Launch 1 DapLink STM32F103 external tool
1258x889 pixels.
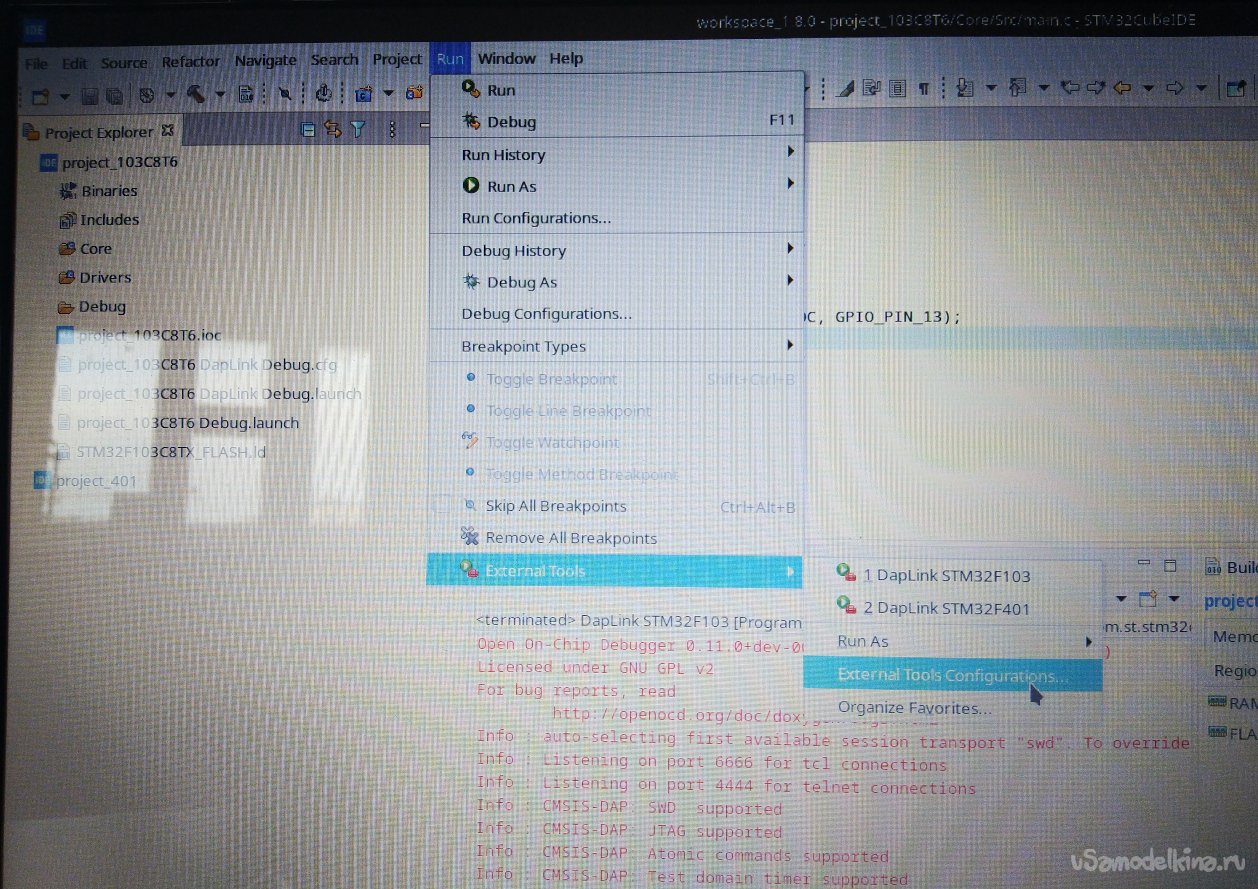(x=953, y=575)
